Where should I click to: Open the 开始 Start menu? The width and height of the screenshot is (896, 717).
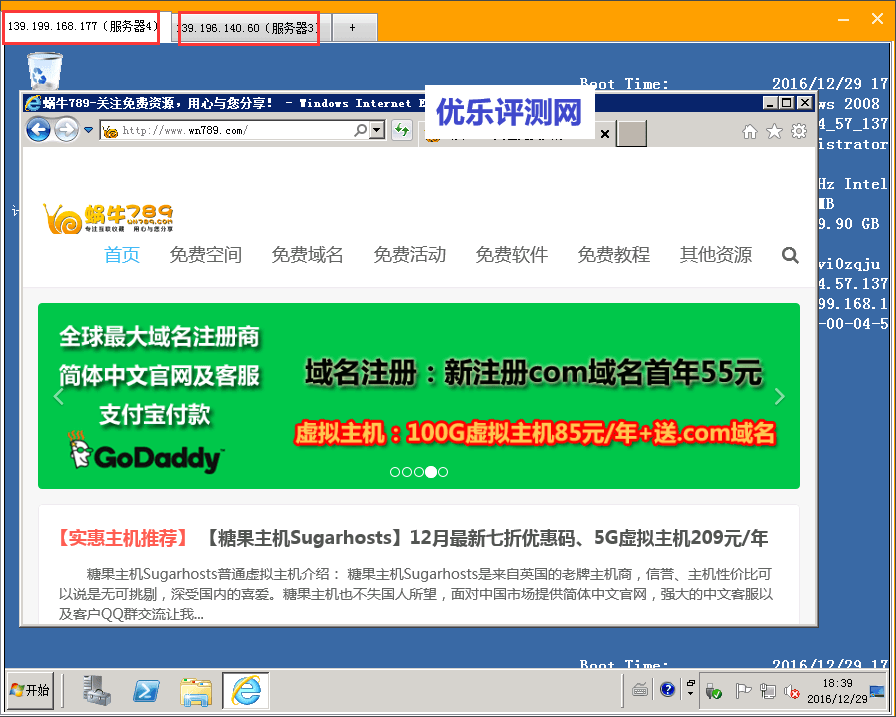[30, 690]
